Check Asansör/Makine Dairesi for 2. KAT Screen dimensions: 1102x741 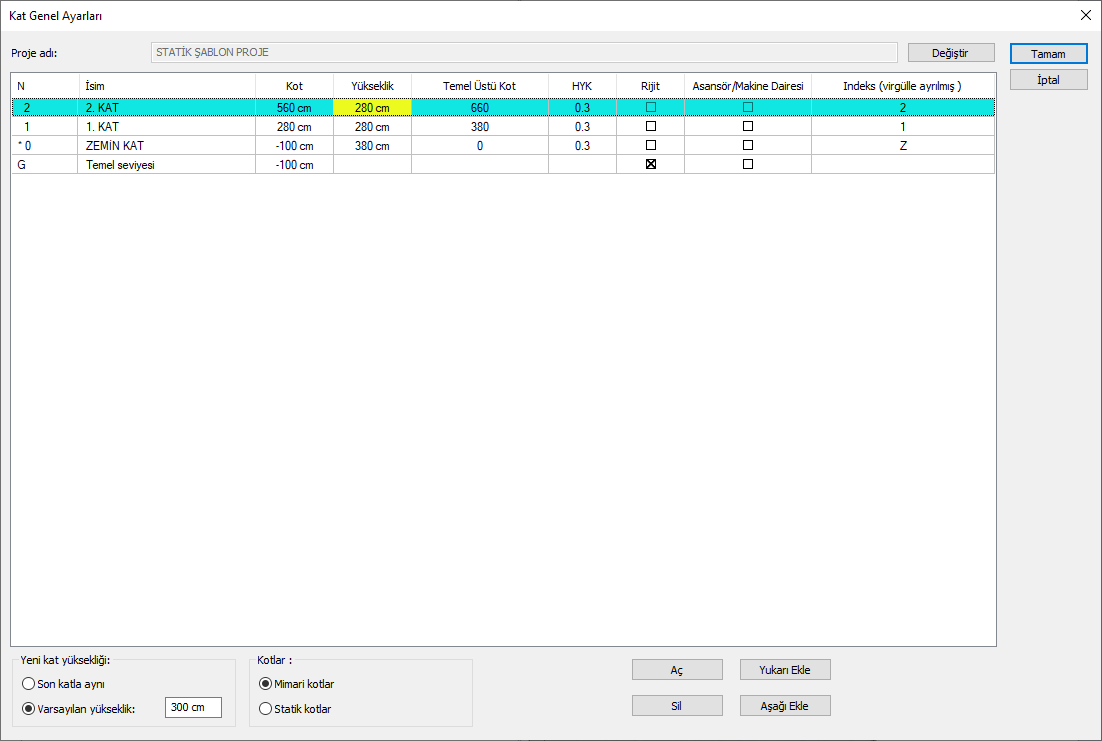click(748, 108)
